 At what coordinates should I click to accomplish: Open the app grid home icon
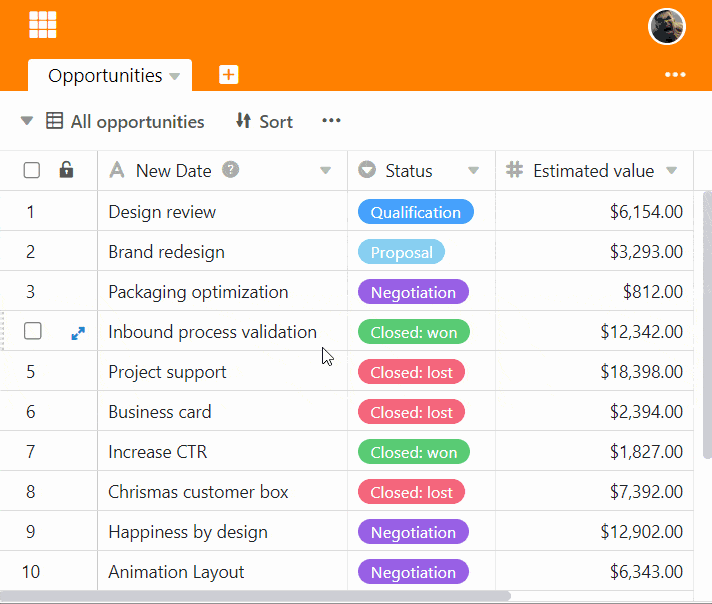43,25
